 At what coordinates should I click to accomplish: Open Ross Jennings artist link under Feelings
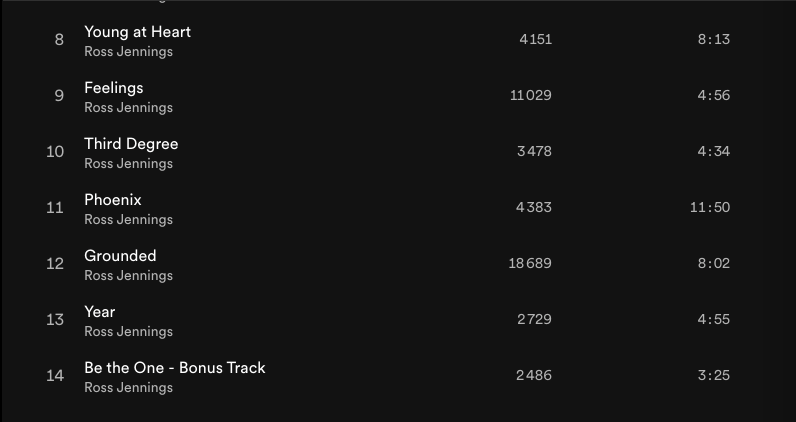pyautogui.click(x=128, y=108)
